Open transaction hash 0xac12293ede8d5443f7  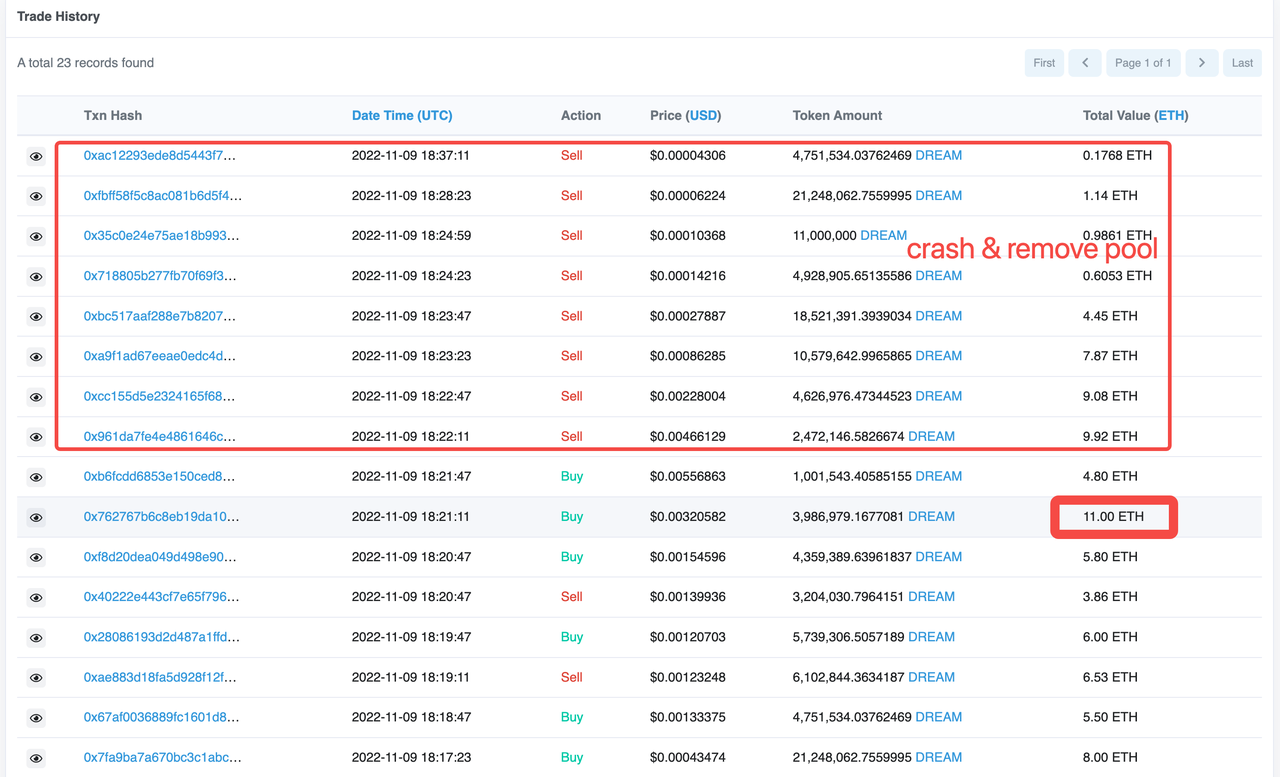(x=160, y=156)
